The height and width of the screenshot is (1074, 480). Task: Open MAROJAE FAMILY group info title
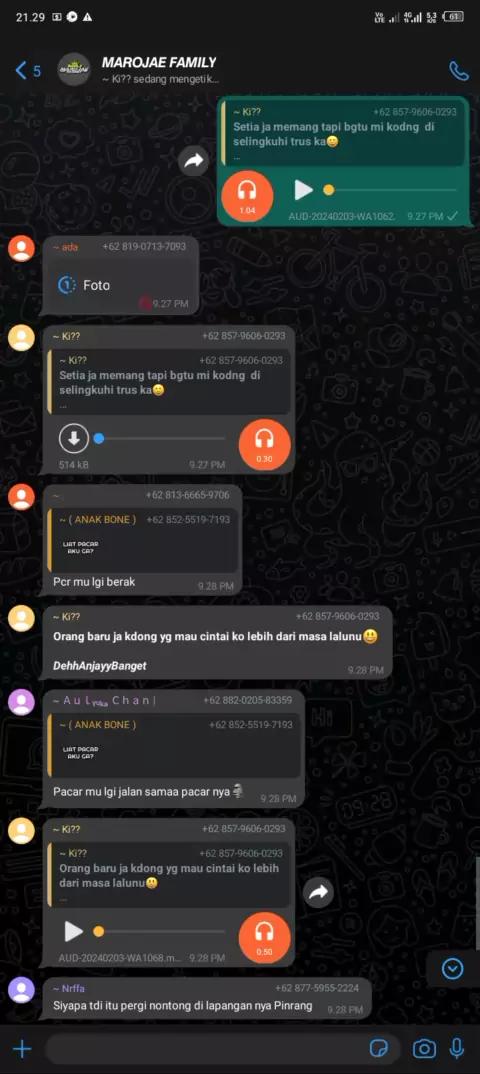(158, 62)
